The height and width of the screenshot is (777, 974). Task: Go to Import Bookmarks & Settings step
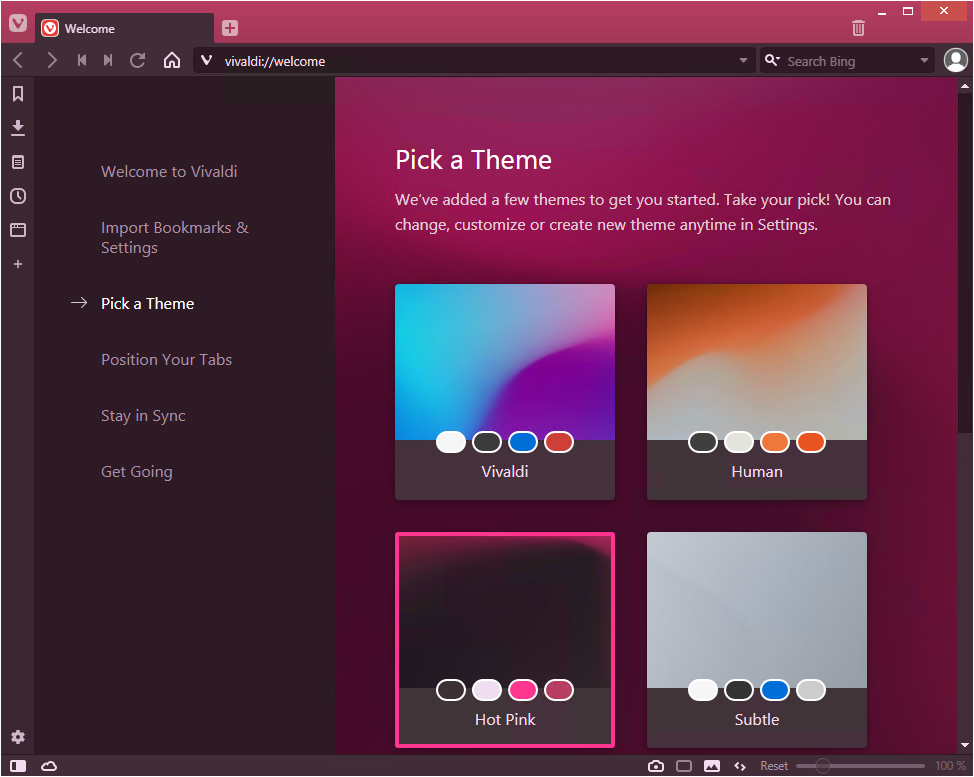(175, 237)
